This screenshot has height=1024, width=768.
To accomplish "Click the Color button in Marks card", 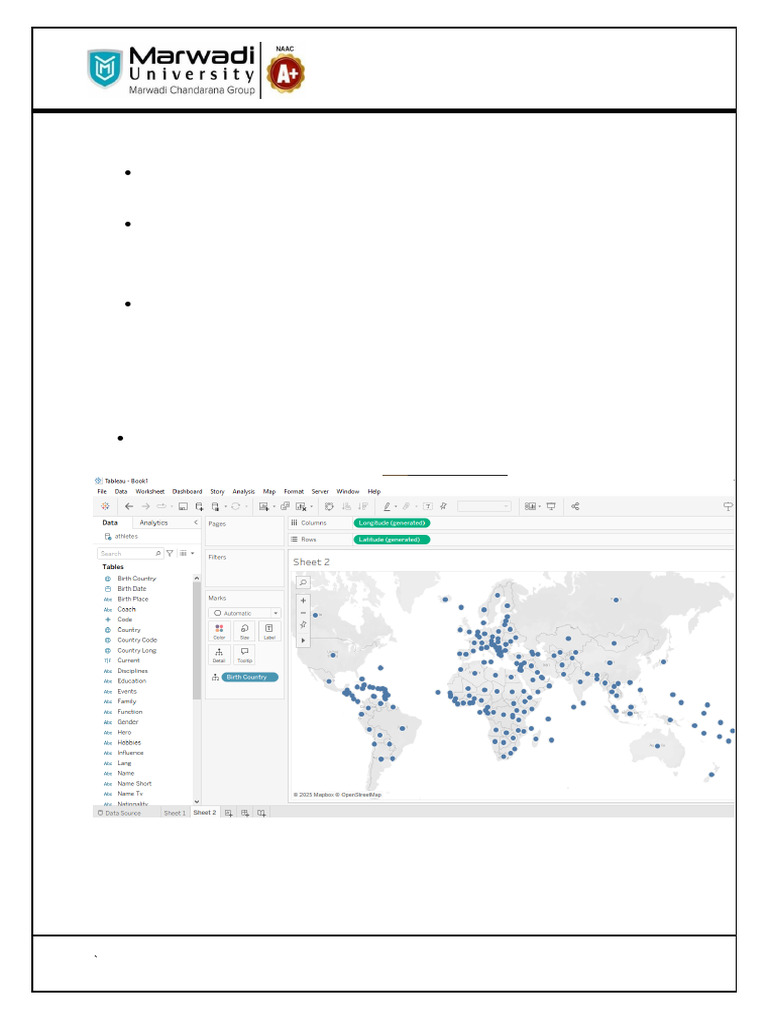I will pos(219,631).
